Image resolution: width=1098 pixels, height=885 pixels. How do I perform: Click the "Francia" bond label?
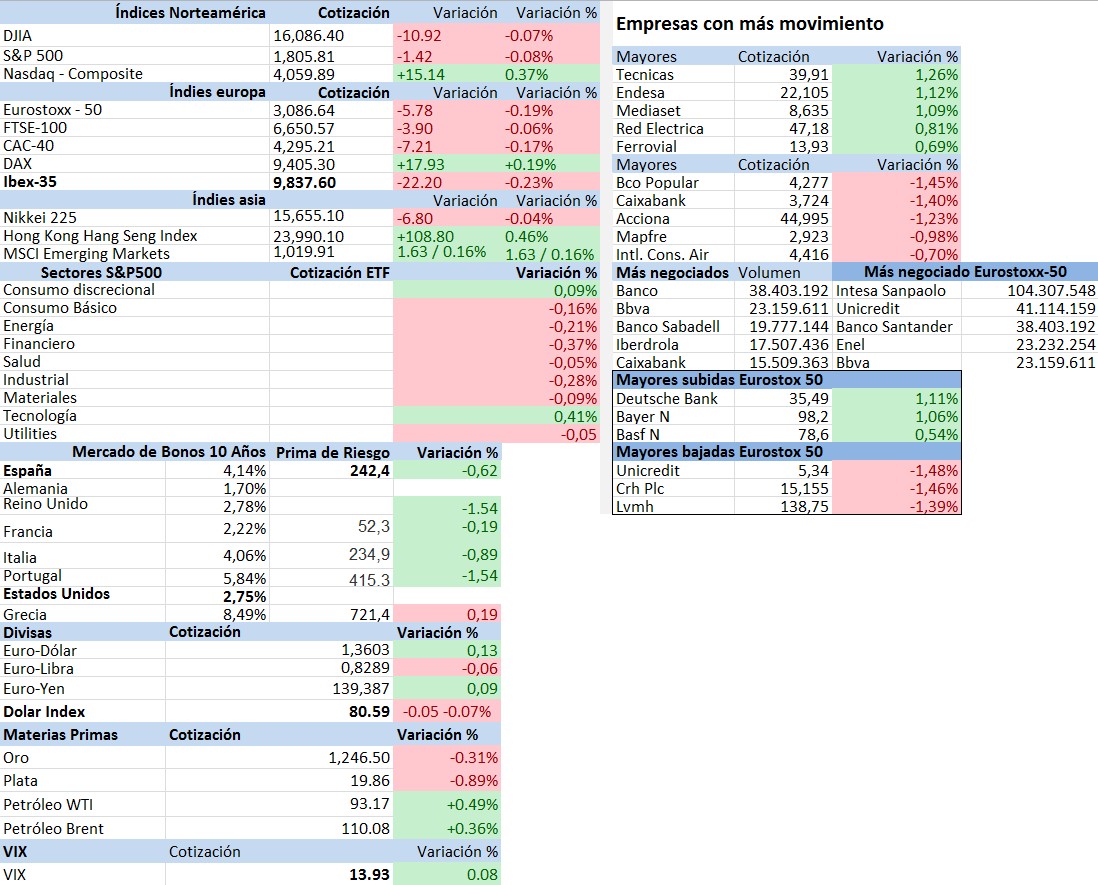(x=28, y=531)
